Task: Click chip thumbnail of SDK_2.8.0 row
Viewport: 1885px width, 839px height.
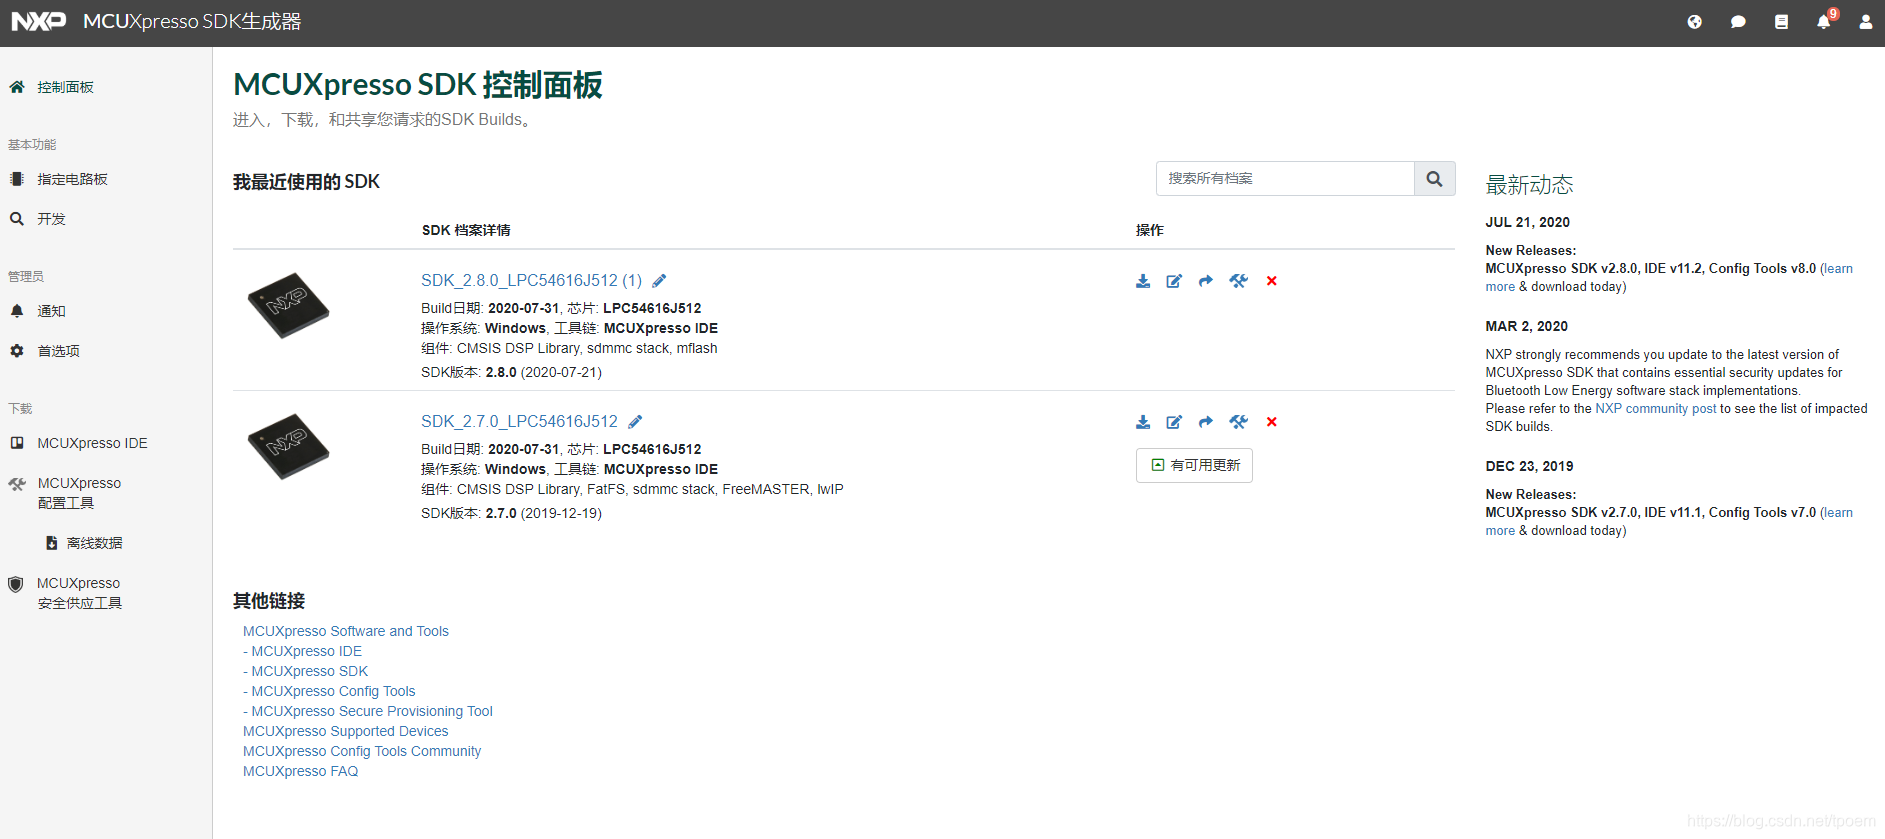Action: 288,305
